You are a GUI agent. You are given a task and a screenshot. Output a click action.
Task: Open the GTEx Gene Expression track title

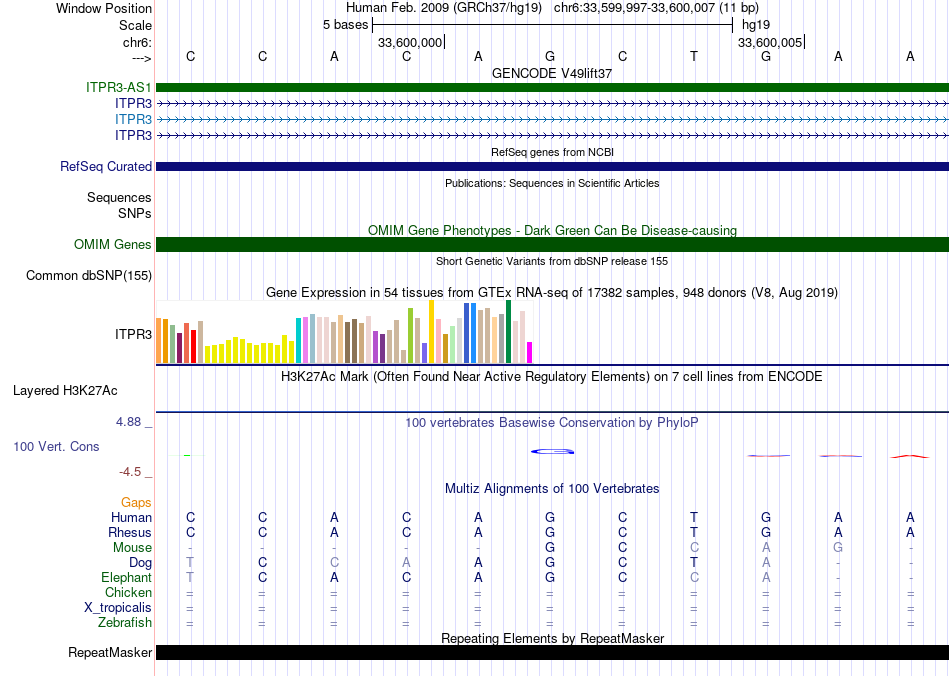[x=552, y=293]
